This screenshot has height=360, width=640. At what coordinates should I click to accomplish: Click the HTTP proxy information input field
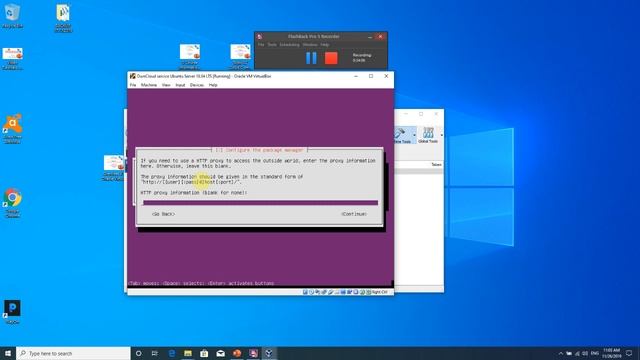[x=260, y=202]
